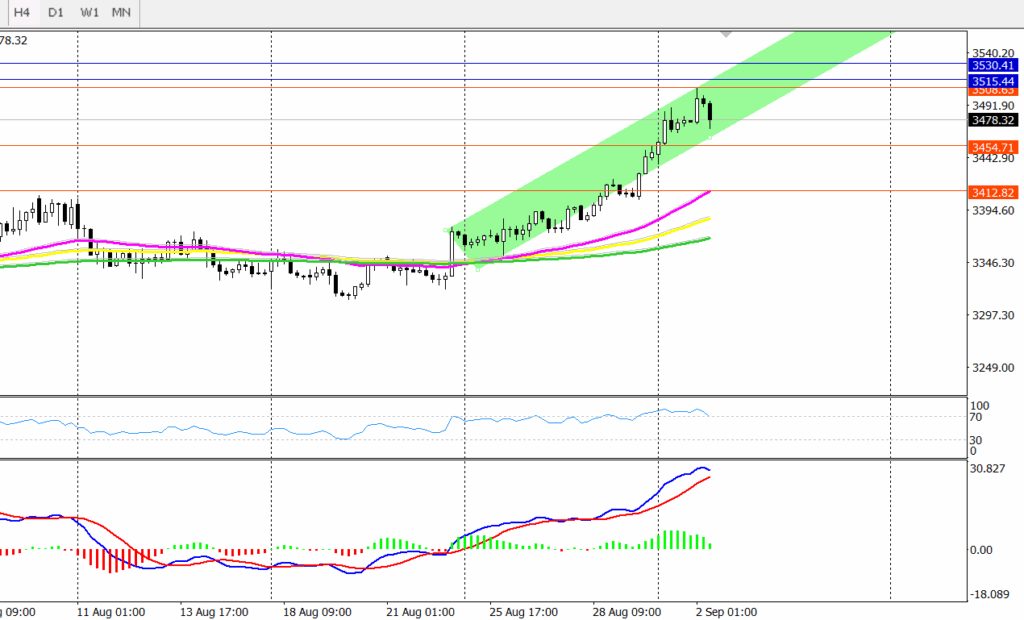
Task: Select the blue 3530.41 price label
Action: coord(993,65)
